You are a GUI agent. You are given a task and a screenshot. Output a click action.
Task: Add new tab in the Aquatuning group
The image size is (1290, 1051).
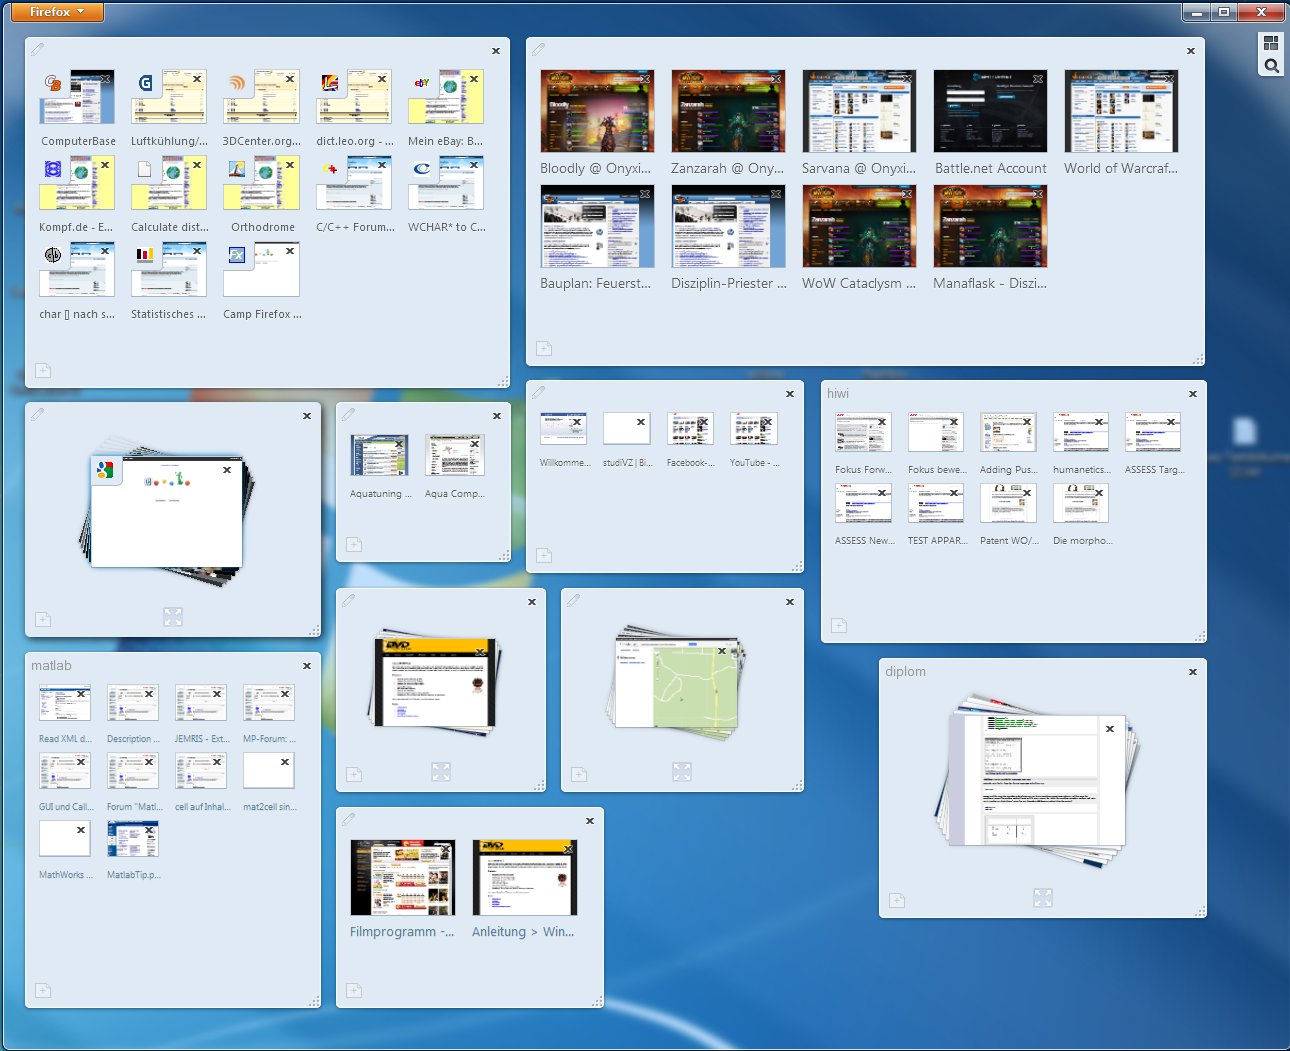tap(354, 544)
